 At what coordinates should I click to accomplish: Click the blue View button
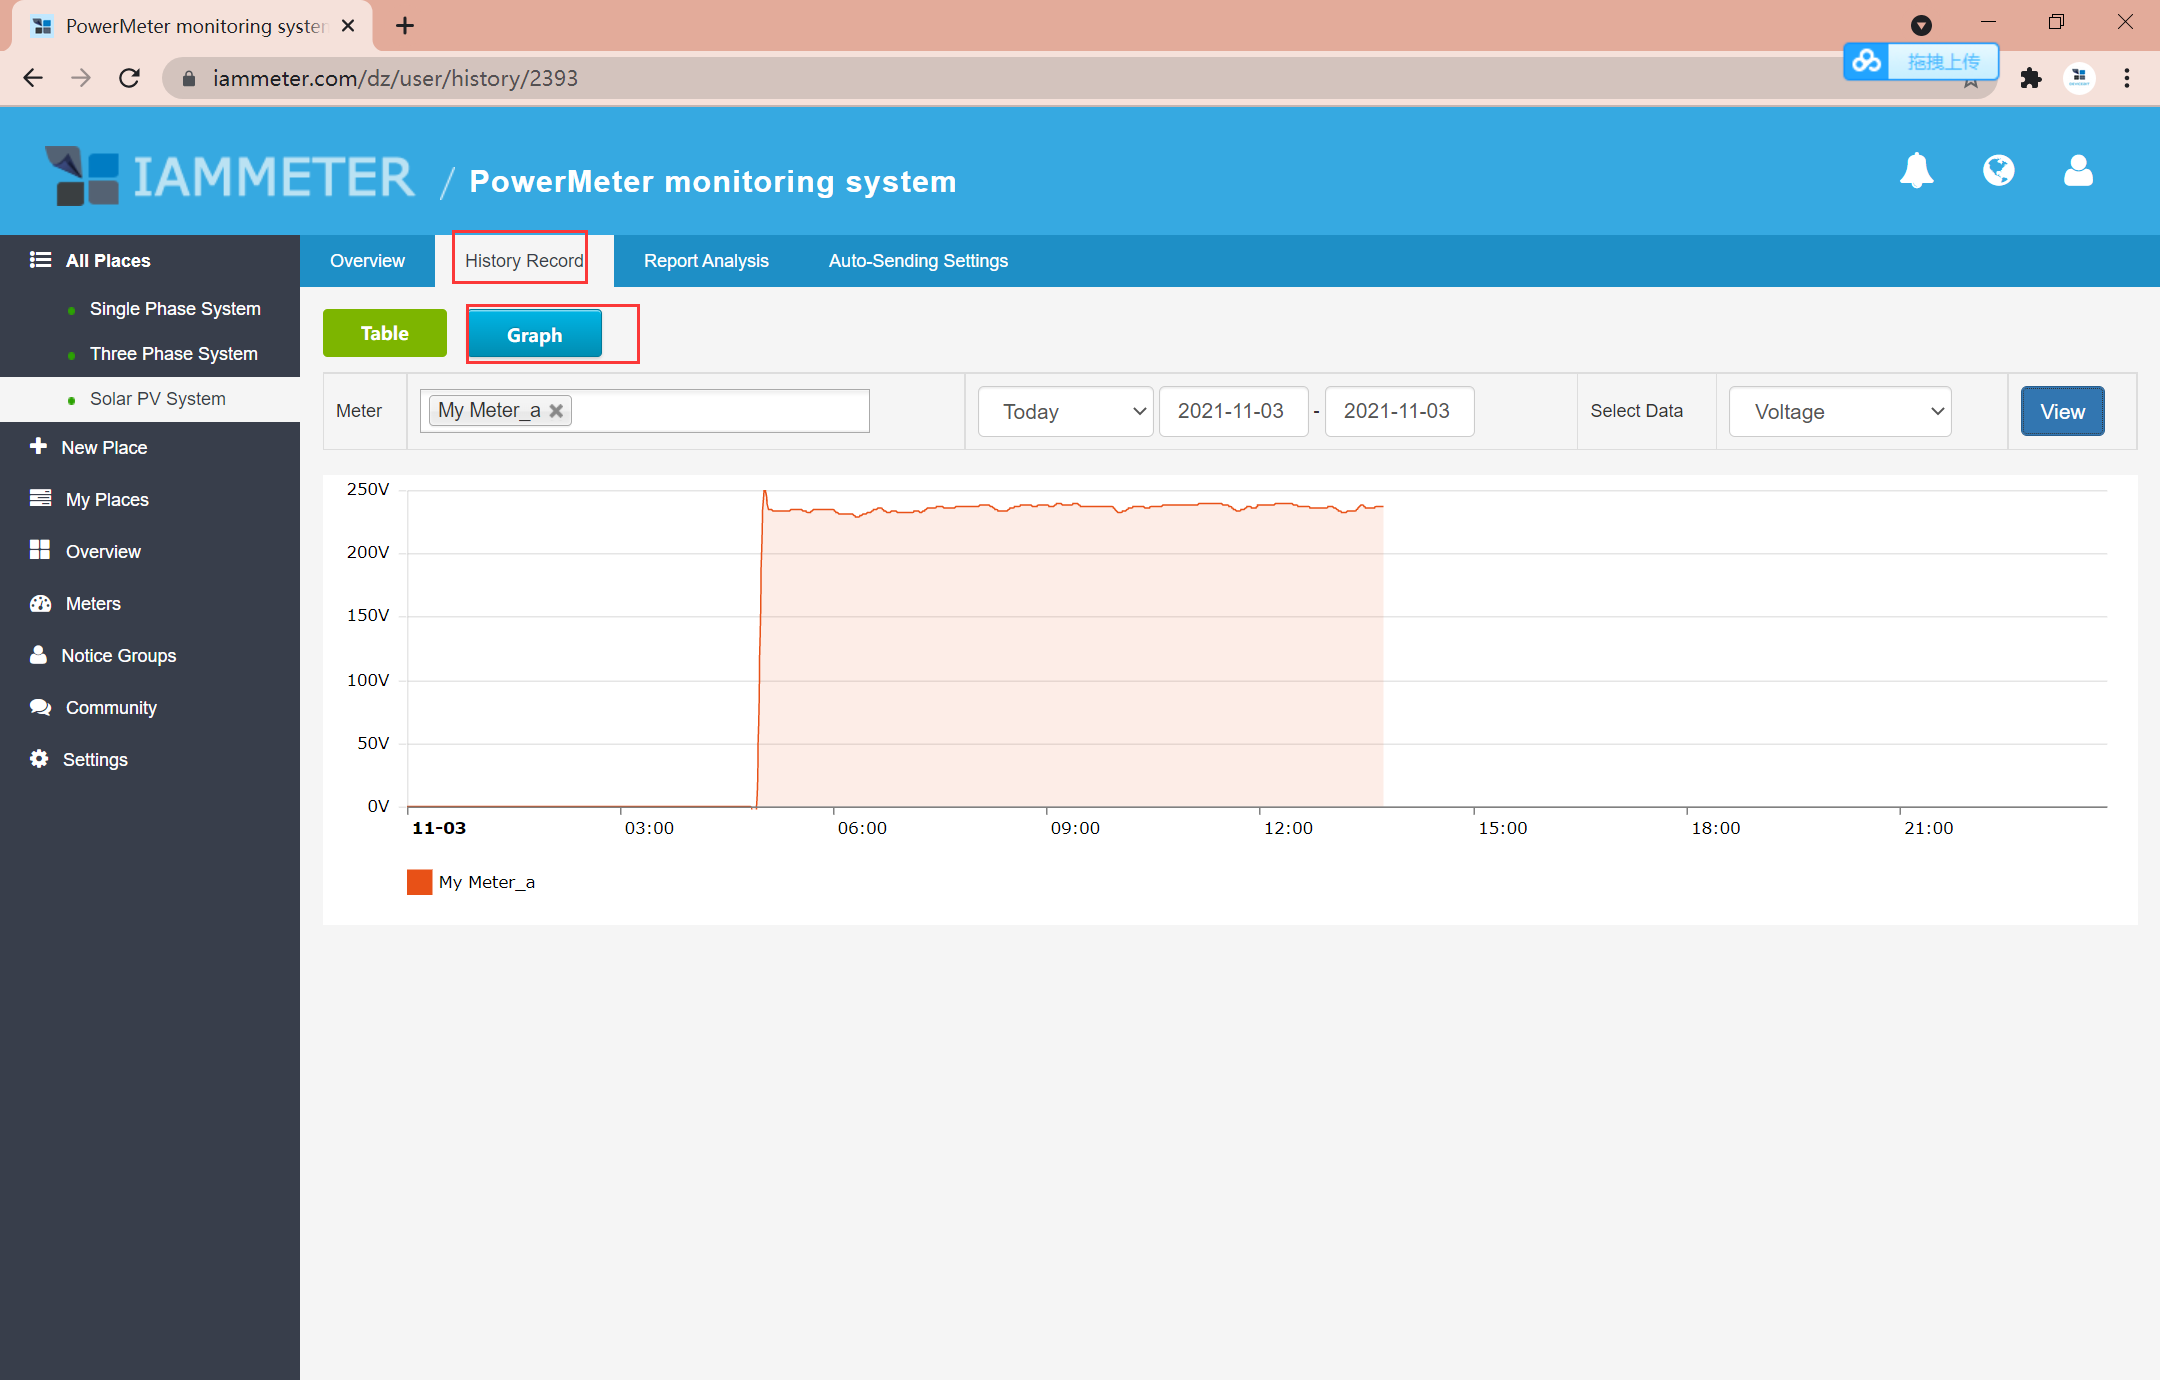point(2062,411)
